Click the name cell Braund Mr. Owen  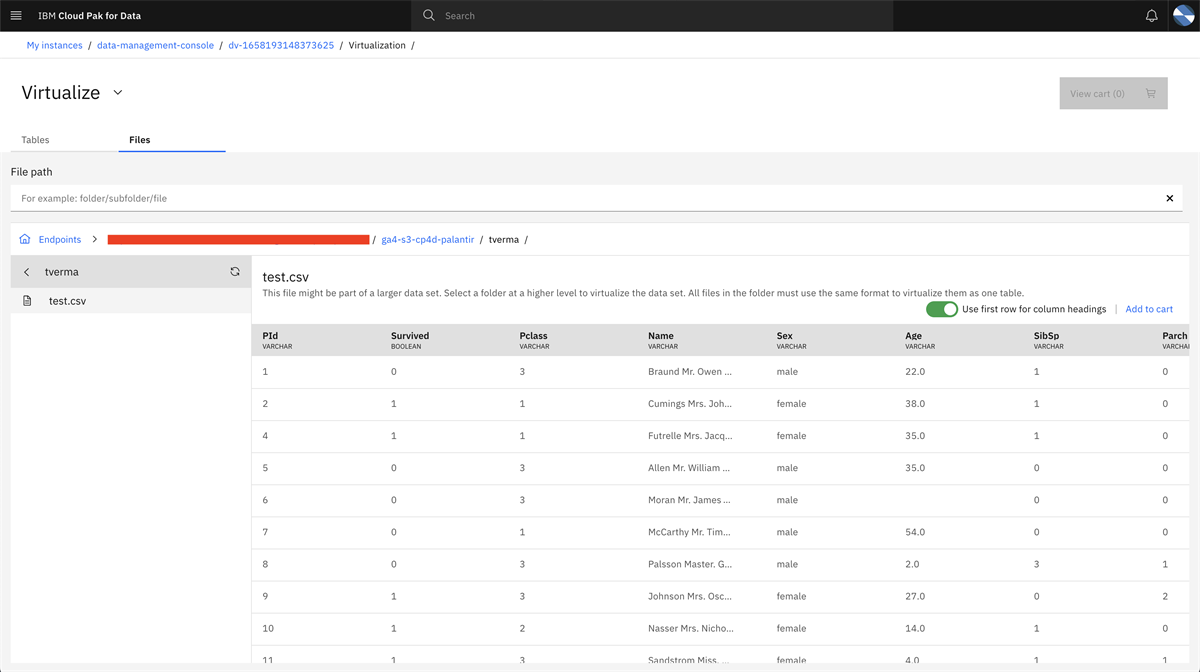(690, 372)
